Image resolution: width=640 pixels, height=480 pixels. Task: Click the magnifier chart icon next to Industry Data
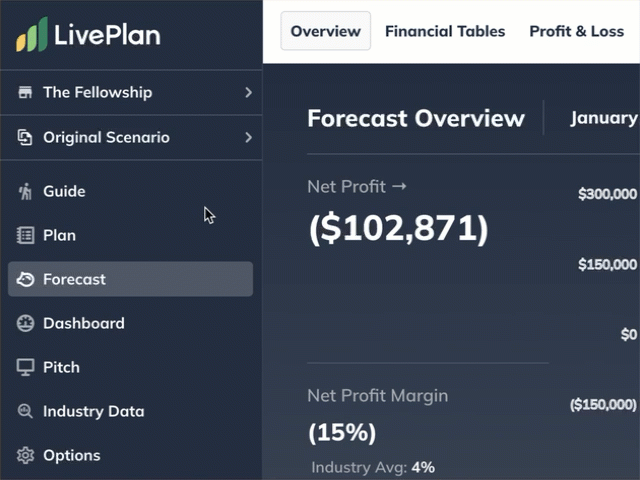(25, 411)
